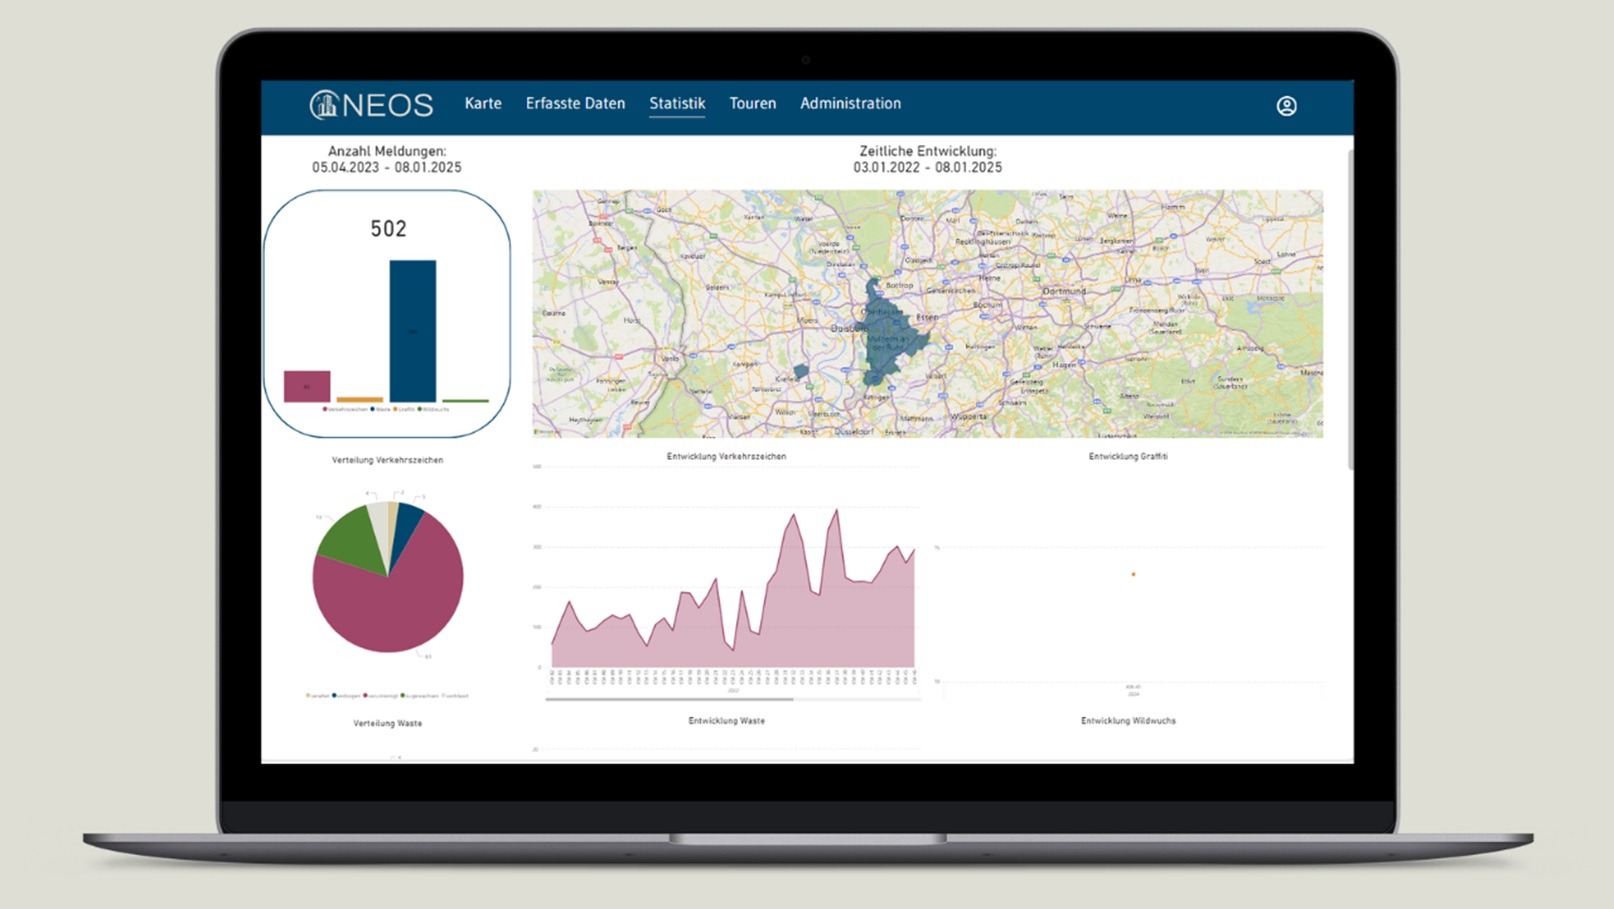The height and width of the screenshot is (909, 1614).
Task: Click the horizontal scrollbar under Verkehrszeichen chart
Action: pos(668,699)
